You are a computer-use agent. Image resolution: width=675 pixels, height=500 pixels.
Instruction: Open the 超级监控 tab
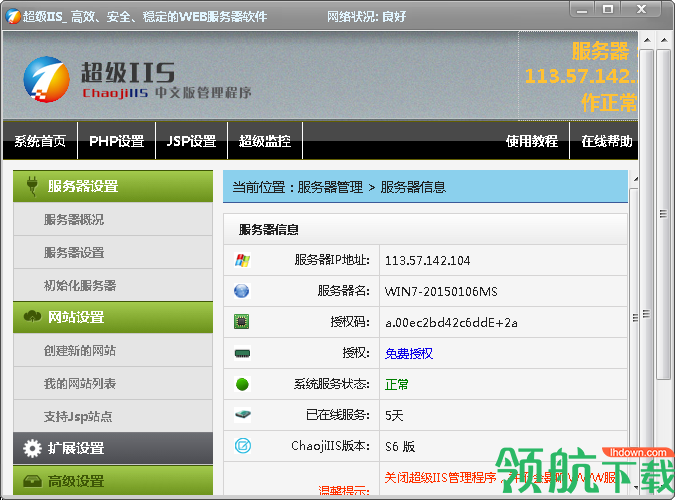point(265,141)
